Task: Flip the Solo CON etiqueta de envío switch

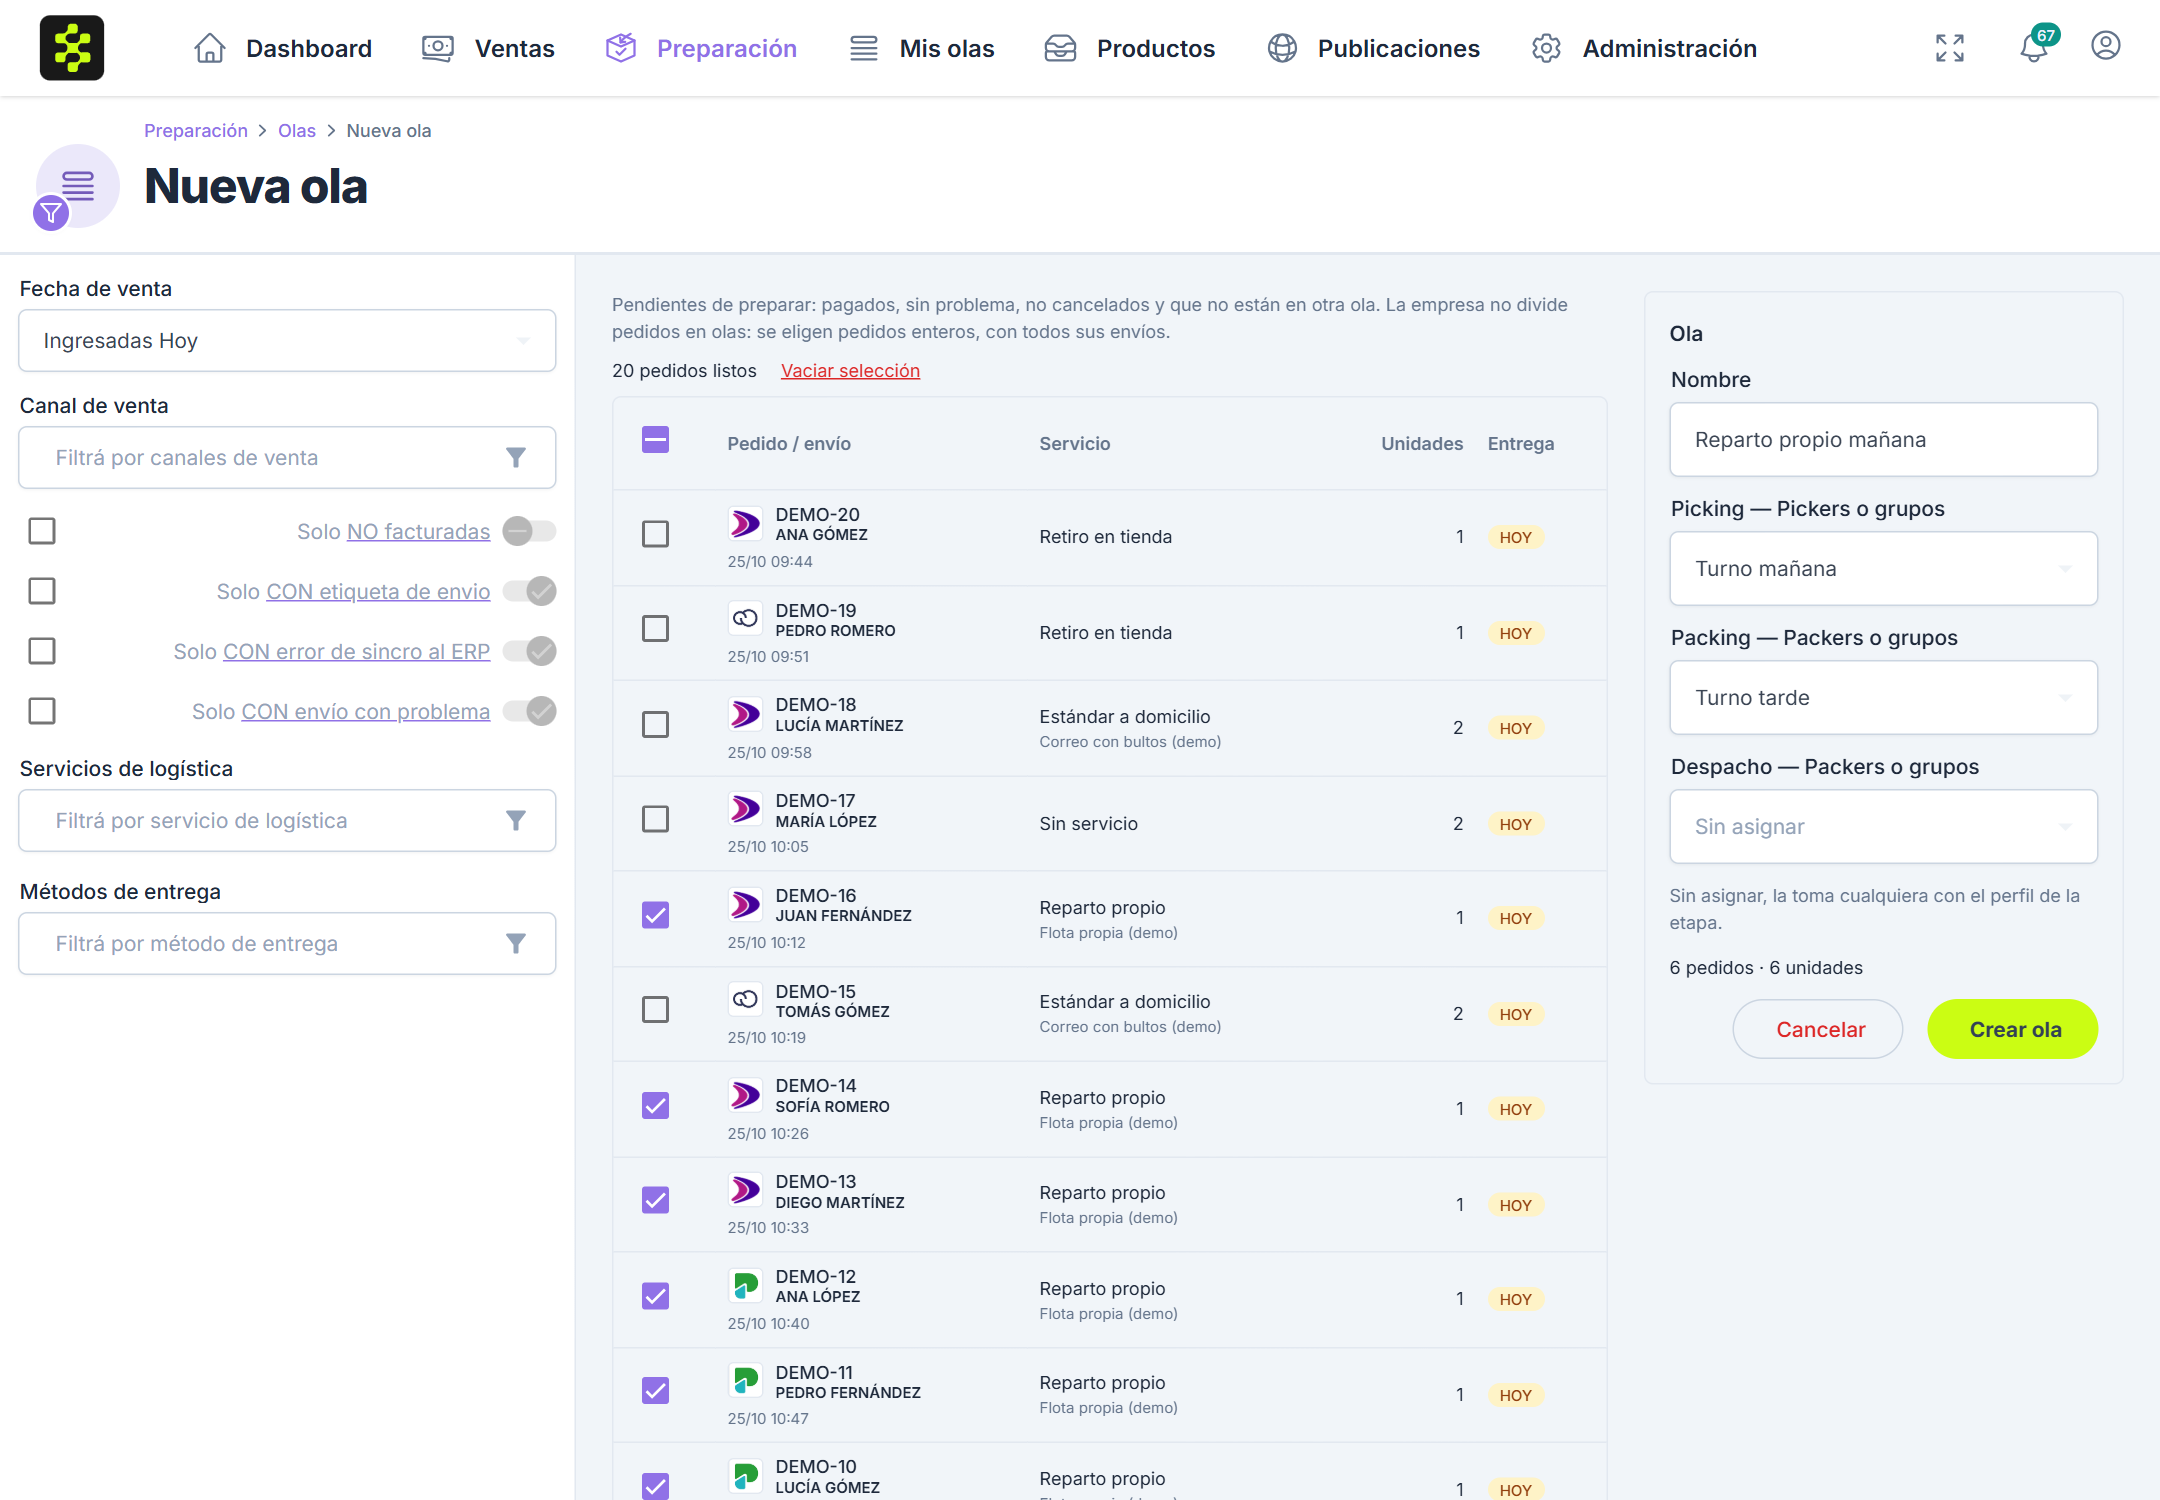Action: tap(529, 591)
